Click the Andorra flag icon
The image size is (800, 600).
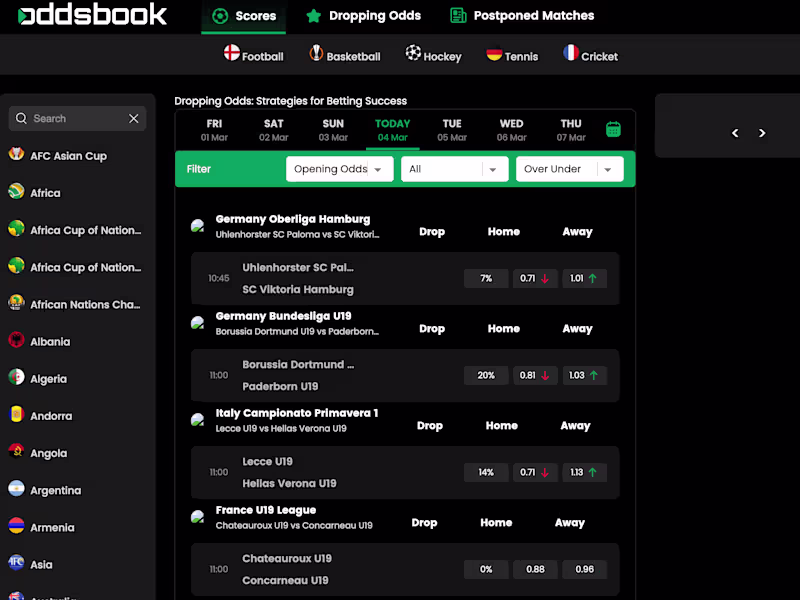click(16, 414)
